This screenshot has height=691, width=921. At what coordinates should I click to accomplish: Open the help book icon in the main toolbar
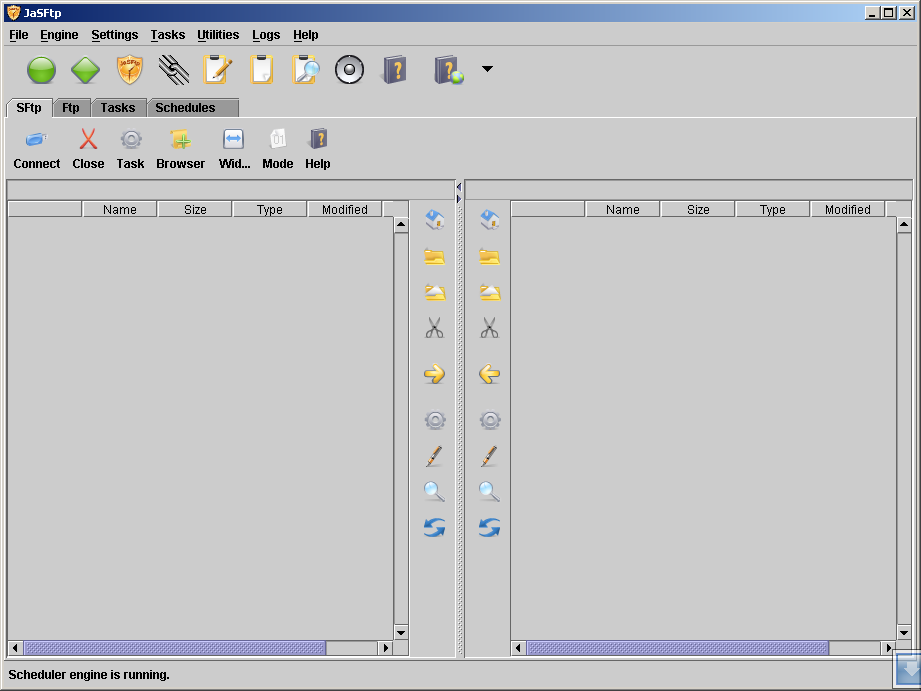pos(394,70)
